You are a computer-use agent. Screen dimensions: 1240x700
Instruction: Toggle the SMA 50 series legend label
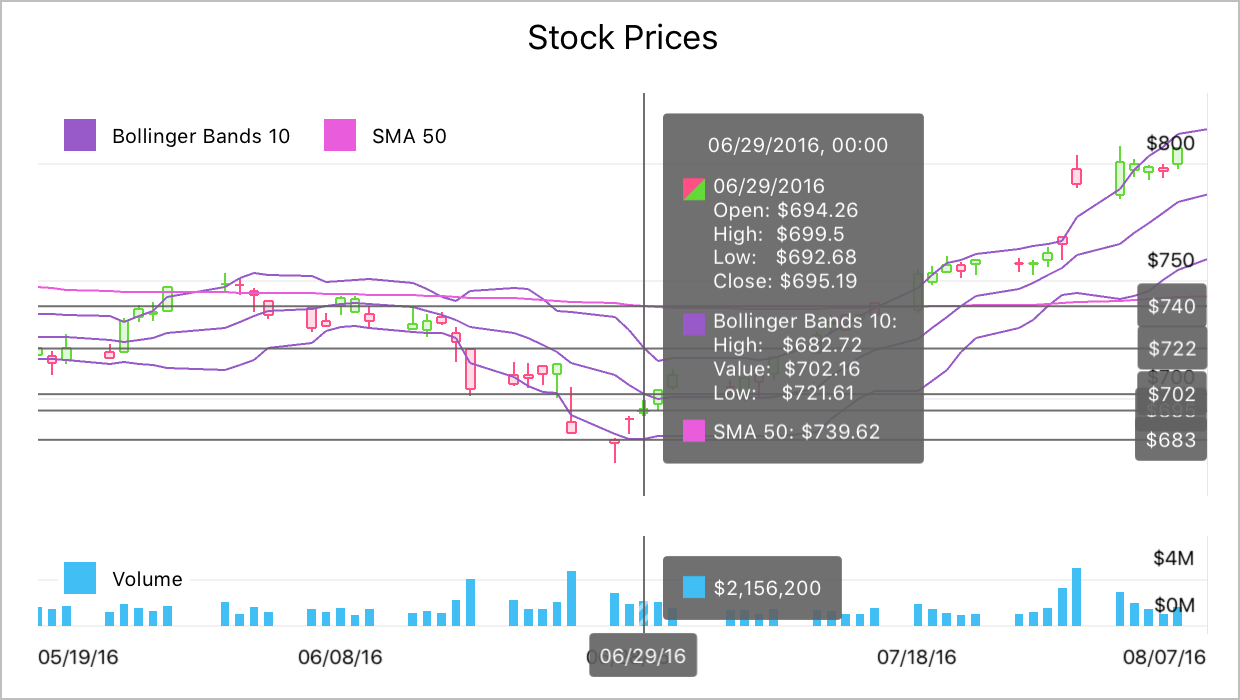point(409,136)
